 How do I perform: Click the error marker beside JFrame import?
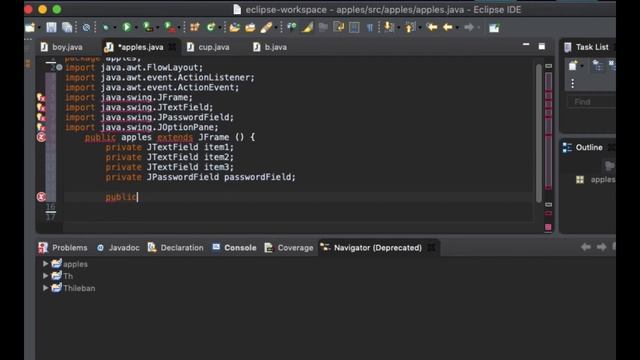coord(41,98)
